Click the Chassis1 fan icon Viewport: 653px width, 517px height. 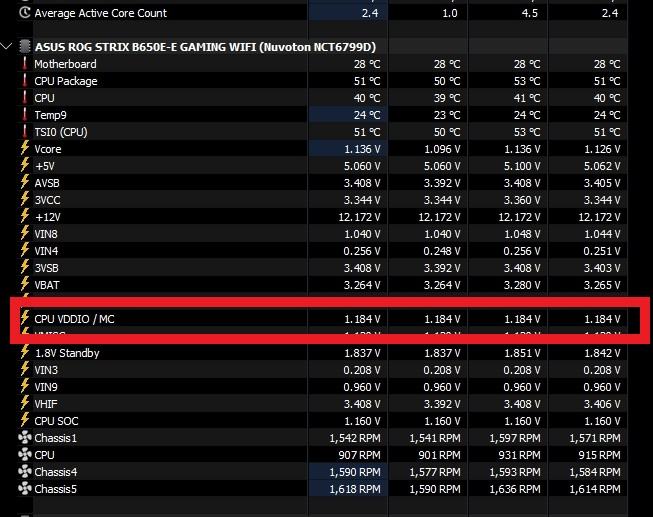25,438
